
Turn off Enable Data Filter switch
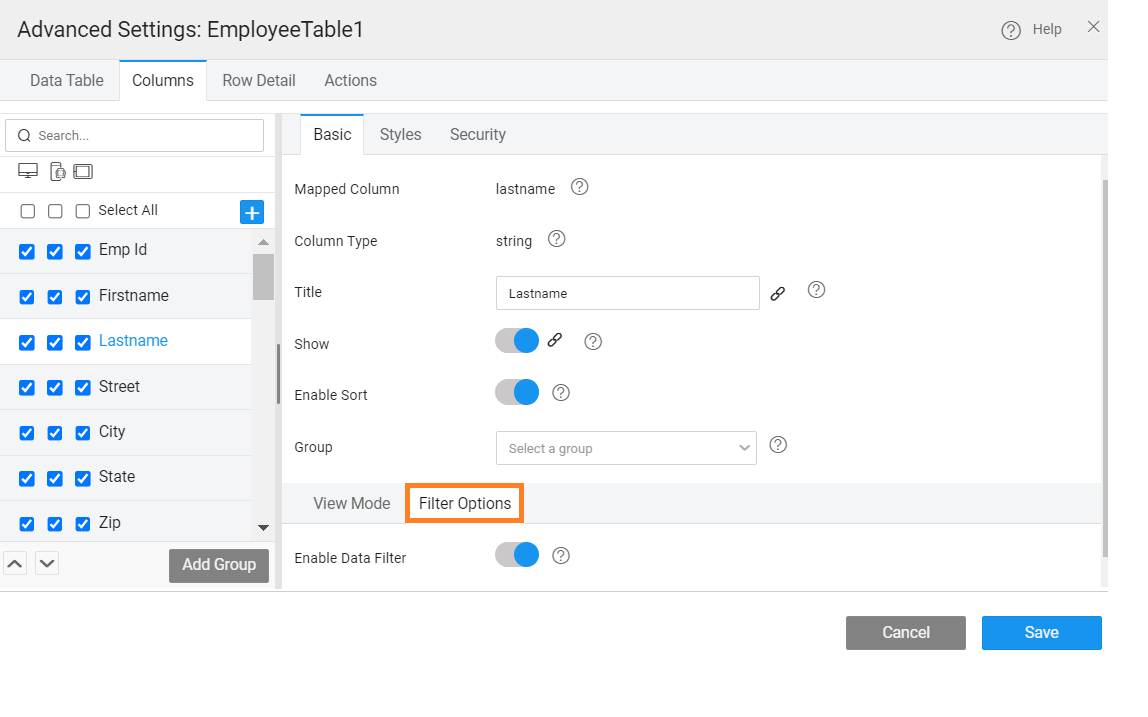pos(517,555)
